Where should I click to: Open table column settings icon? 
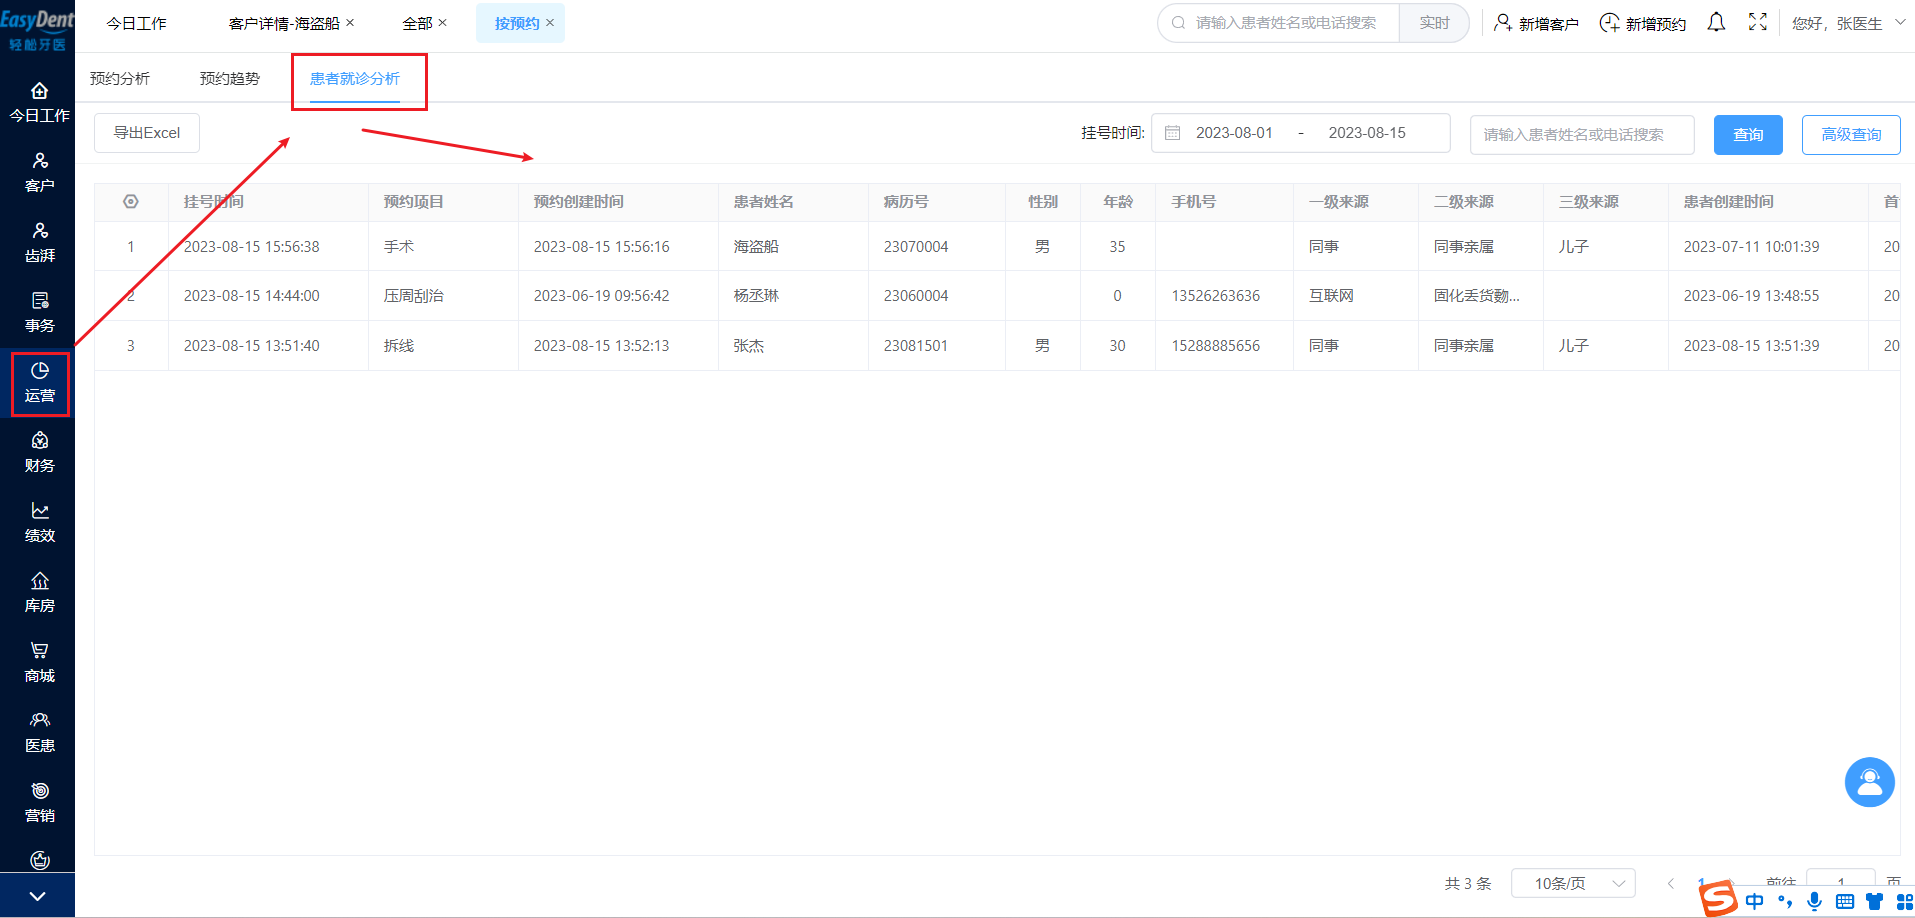[131, 202]
